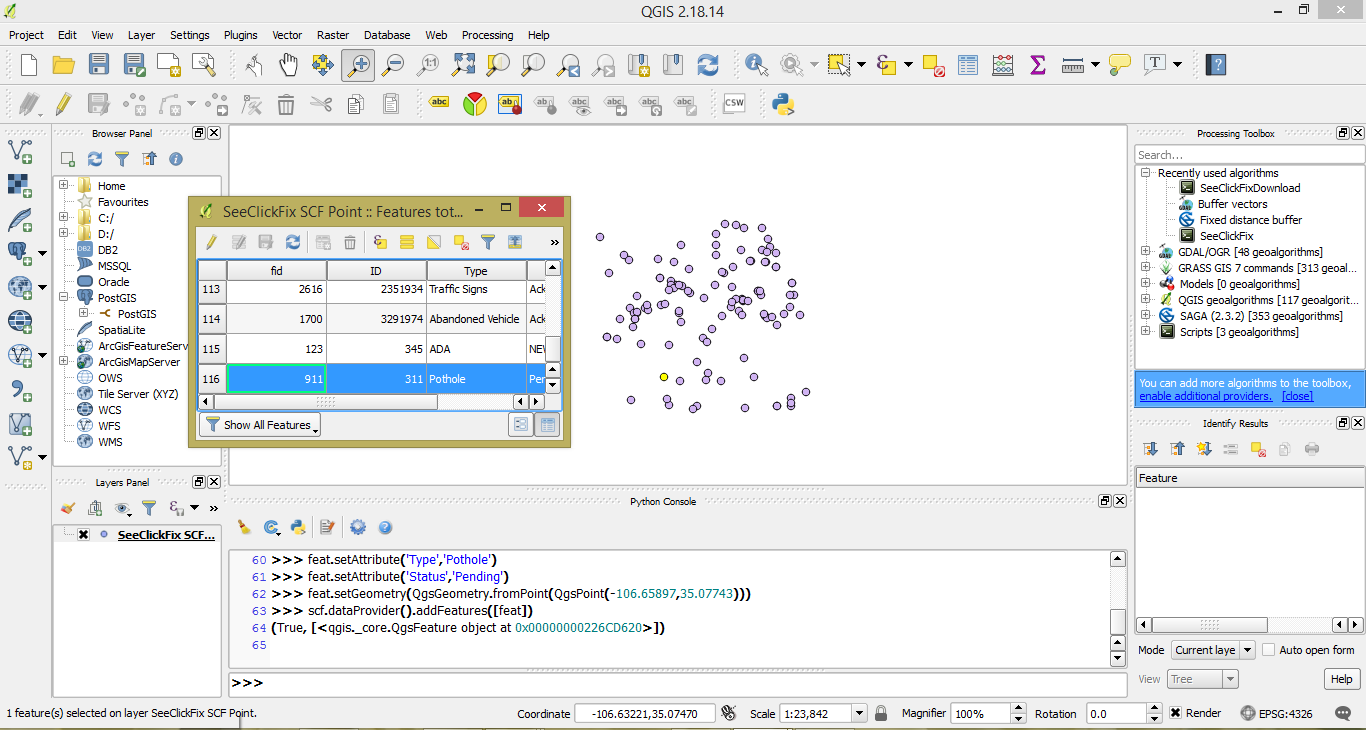Select the Pan Map hand tool
This screenshot has height=730, width=1366.
coord(288,65)
